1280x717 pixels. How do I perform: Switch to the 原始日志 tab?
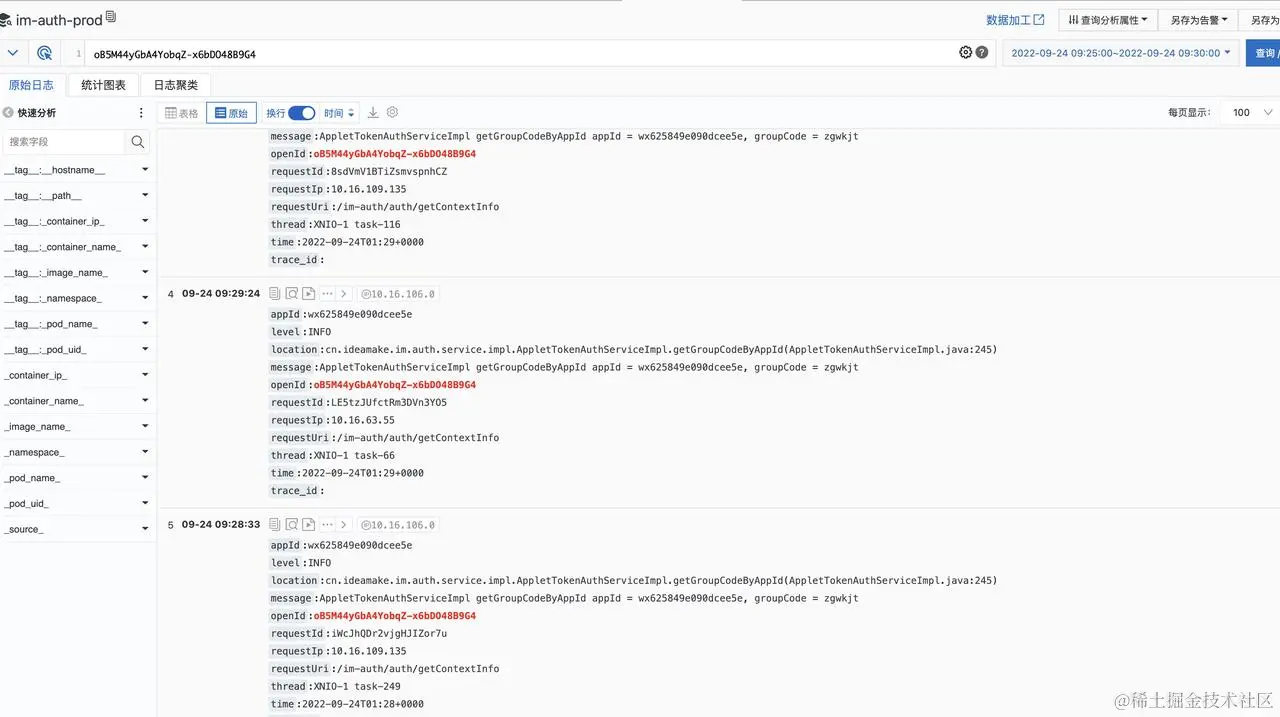[31, 85]
